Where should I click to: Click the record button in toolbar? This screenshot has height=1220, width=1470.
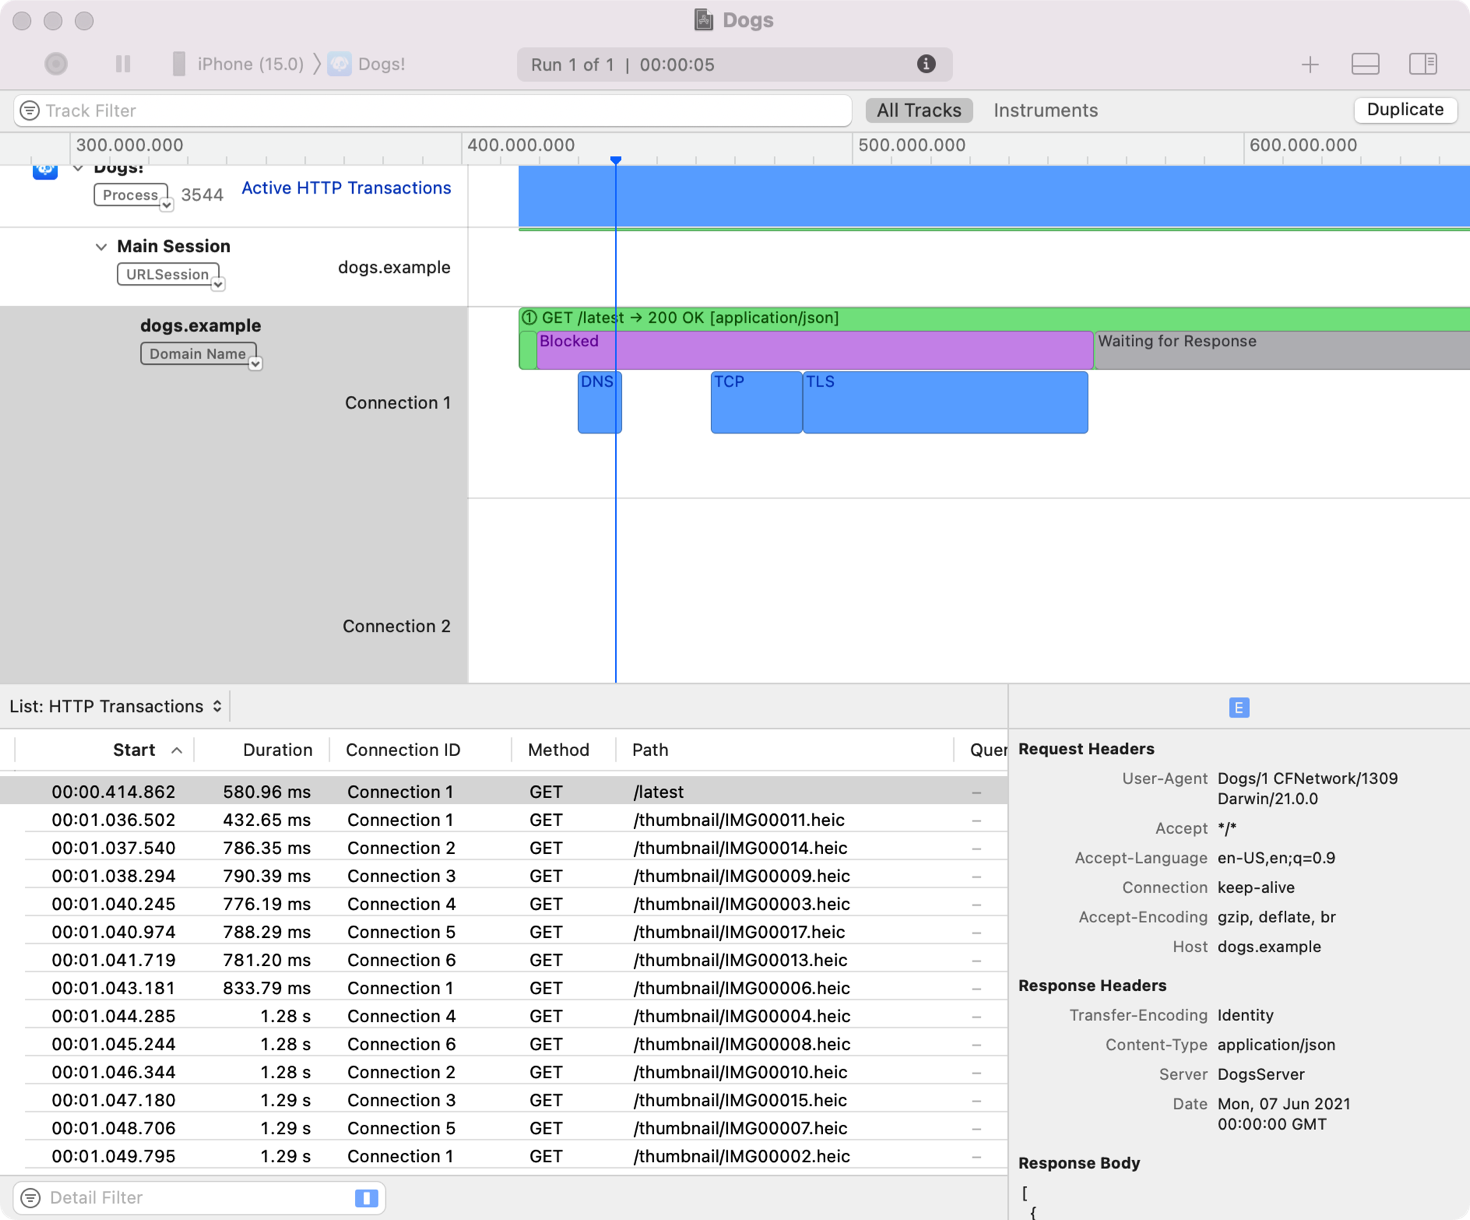tap(56, 64)
